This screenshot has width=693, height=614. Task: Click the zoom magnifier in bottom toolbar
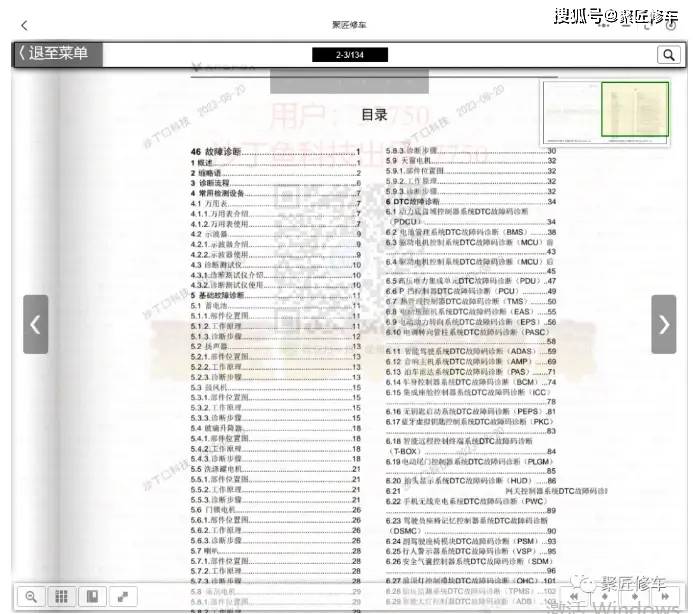(31, 596)
